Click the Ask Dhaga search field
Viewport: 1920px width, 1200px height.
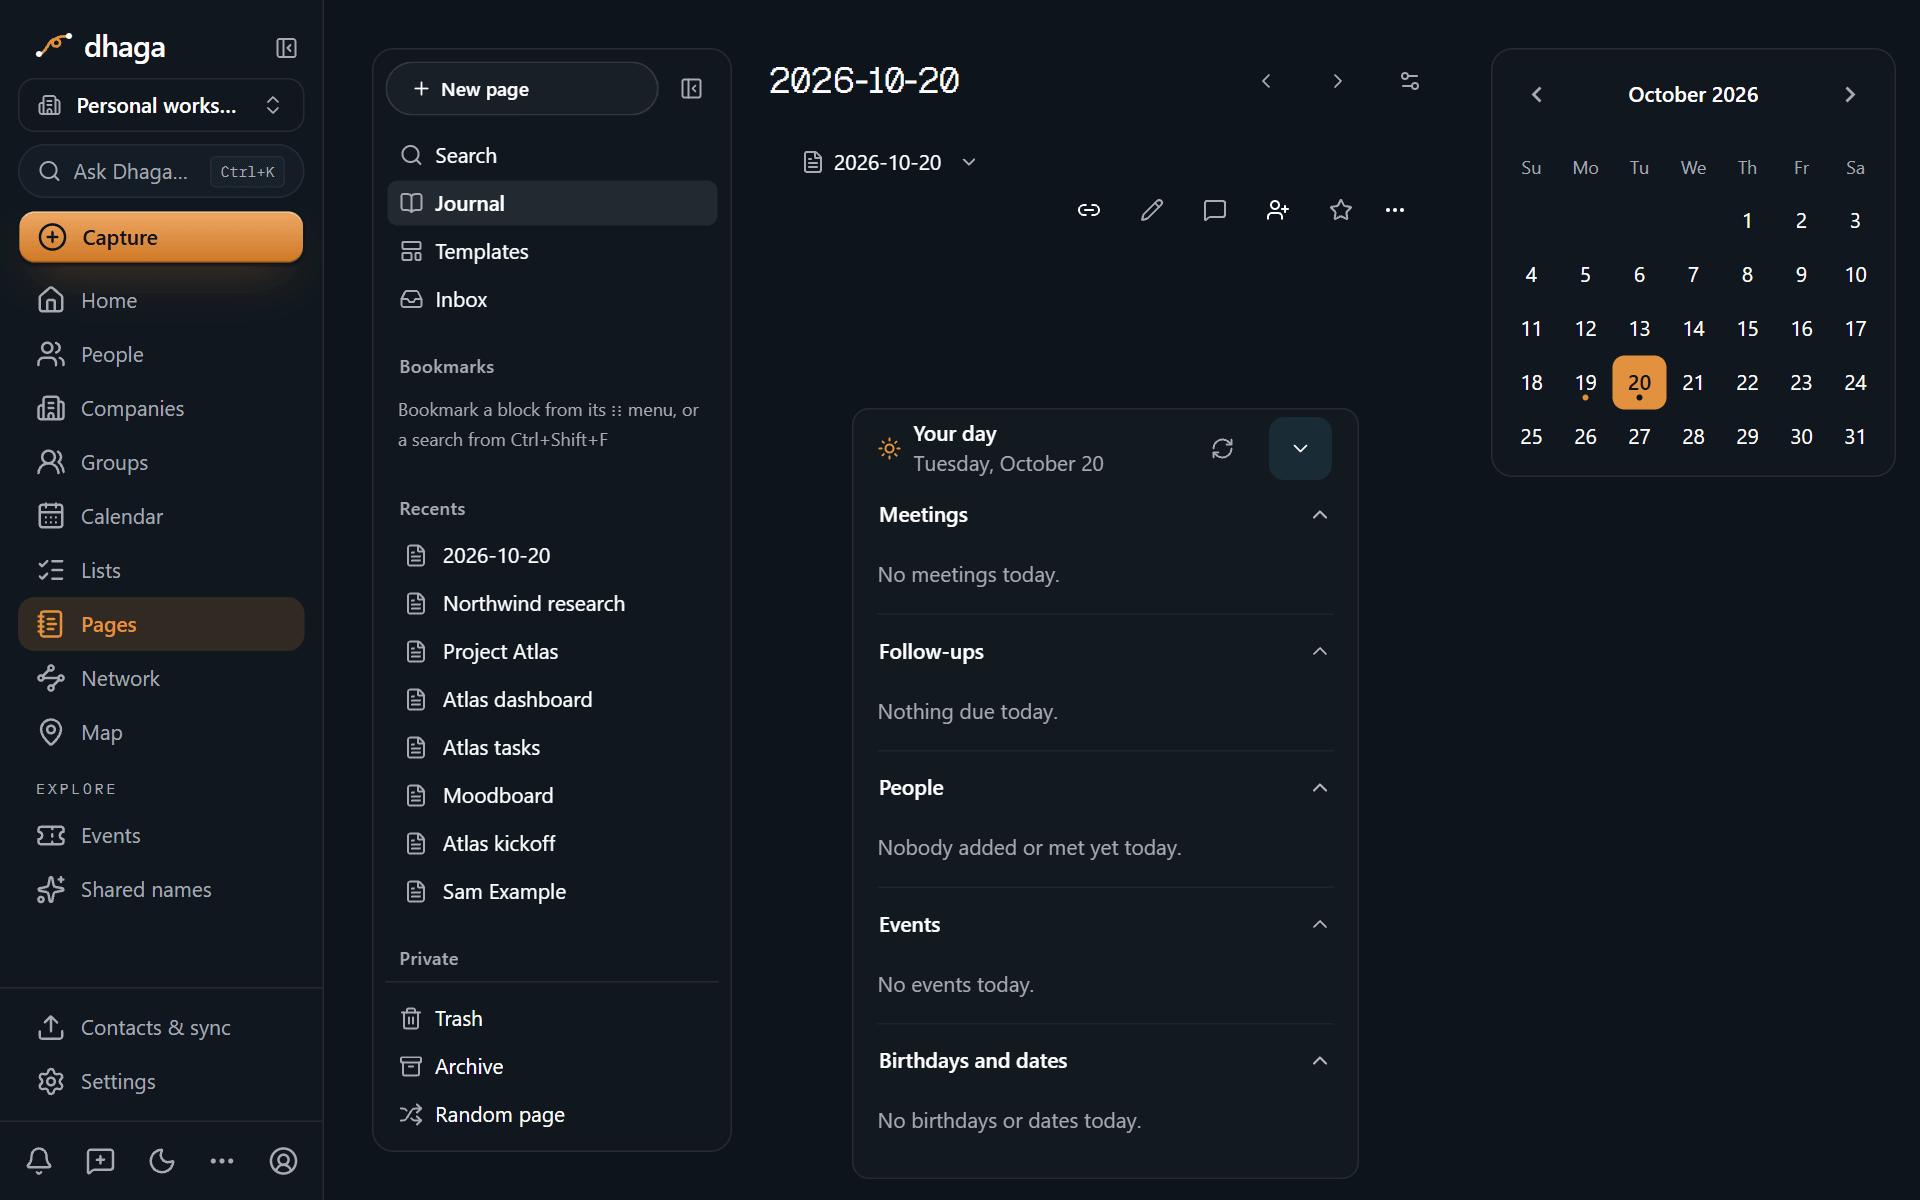(x=161, y=172)
